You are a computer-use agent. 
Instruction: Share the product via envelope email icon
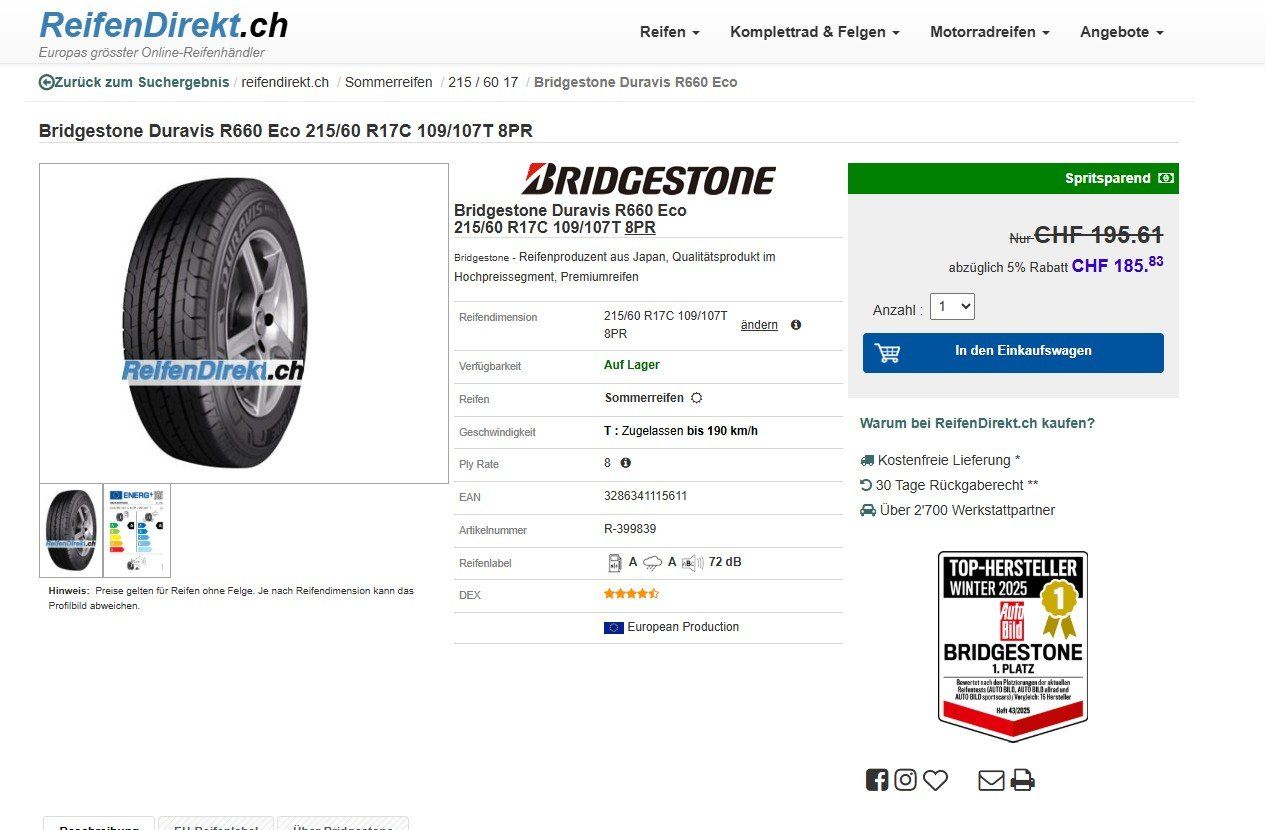[991, 780]
